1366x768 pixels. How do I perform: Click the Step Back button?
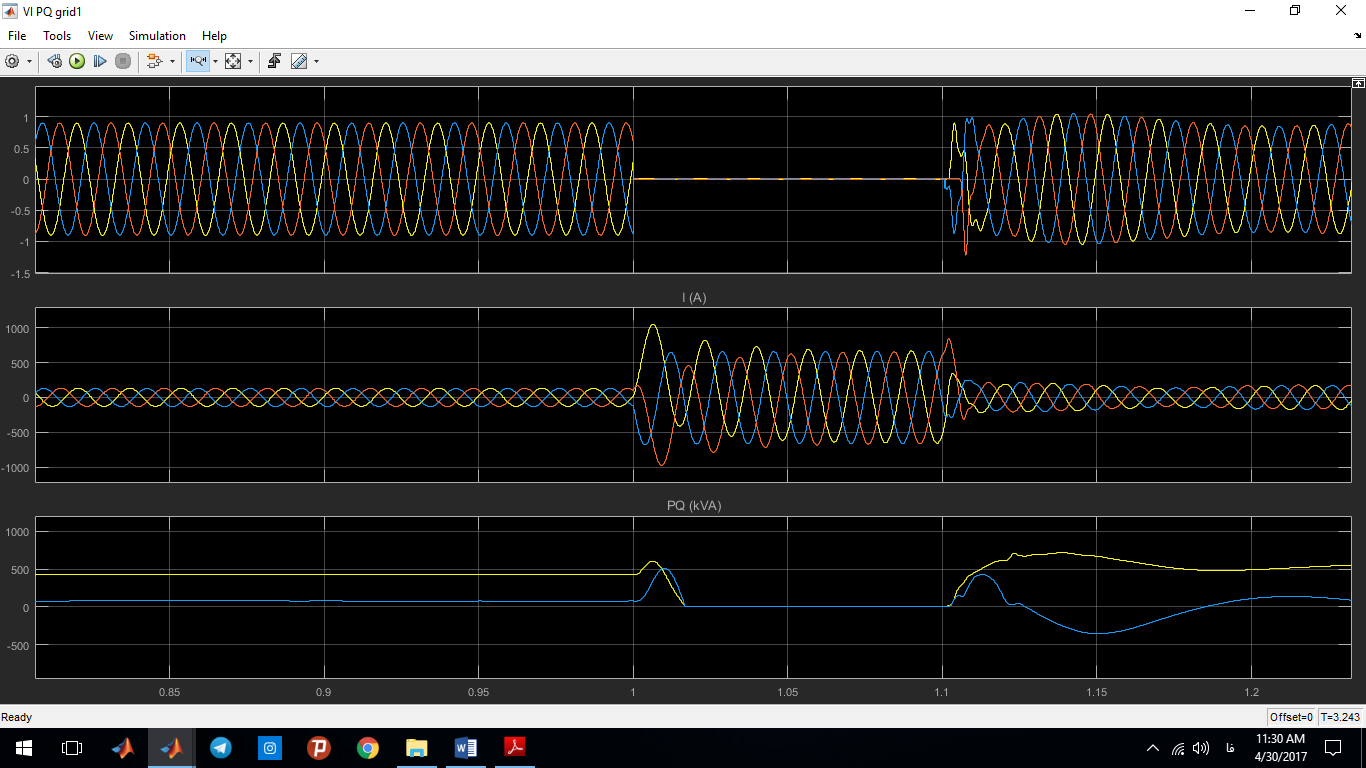tap(55, 61)
